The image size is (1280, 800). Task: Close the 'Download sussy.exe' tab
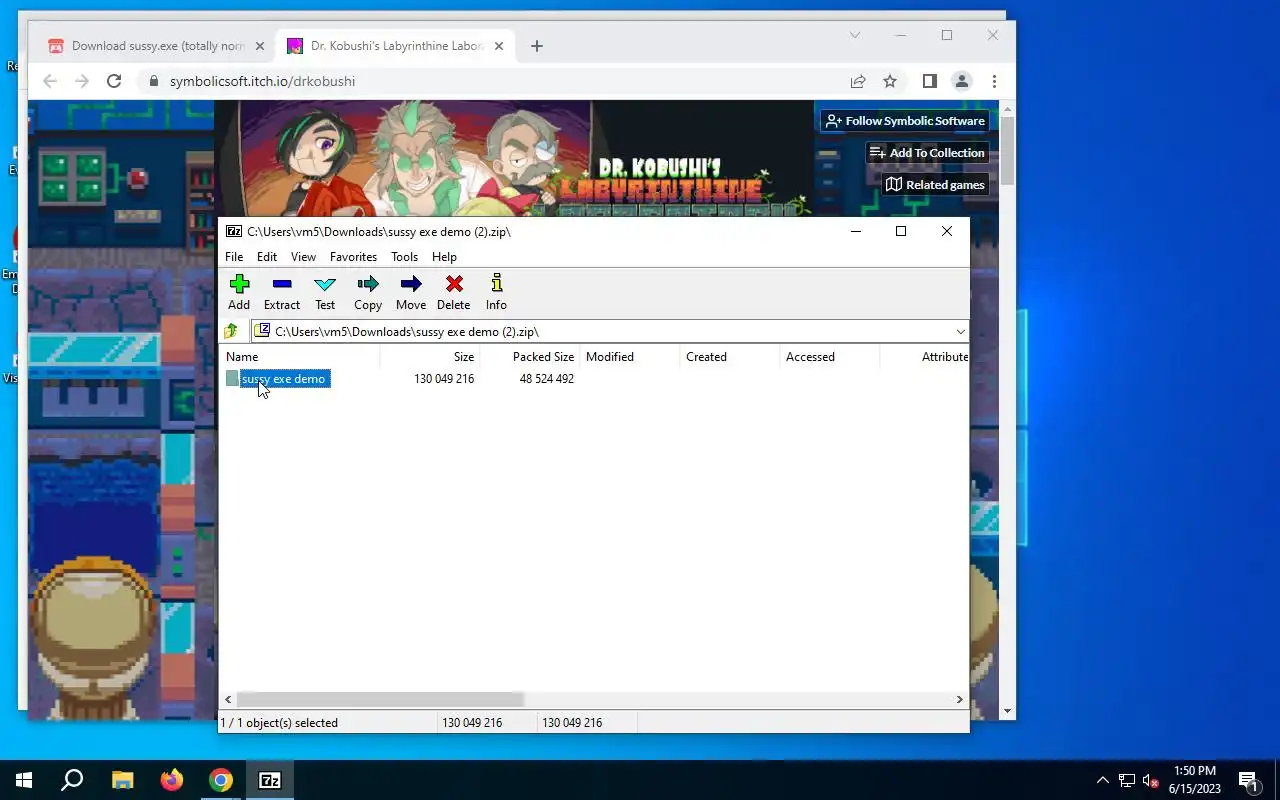pos(260,46)
